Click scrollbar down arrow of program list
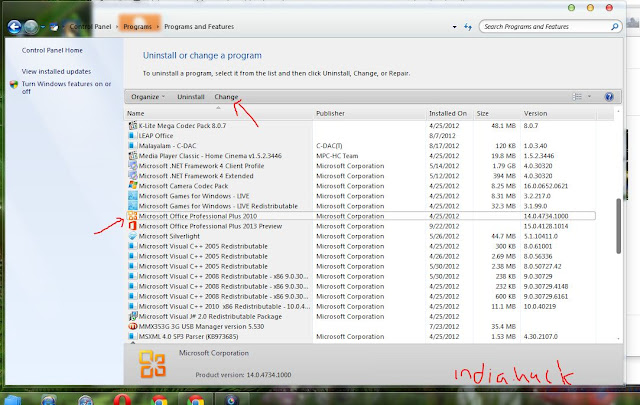 [618, 339]
